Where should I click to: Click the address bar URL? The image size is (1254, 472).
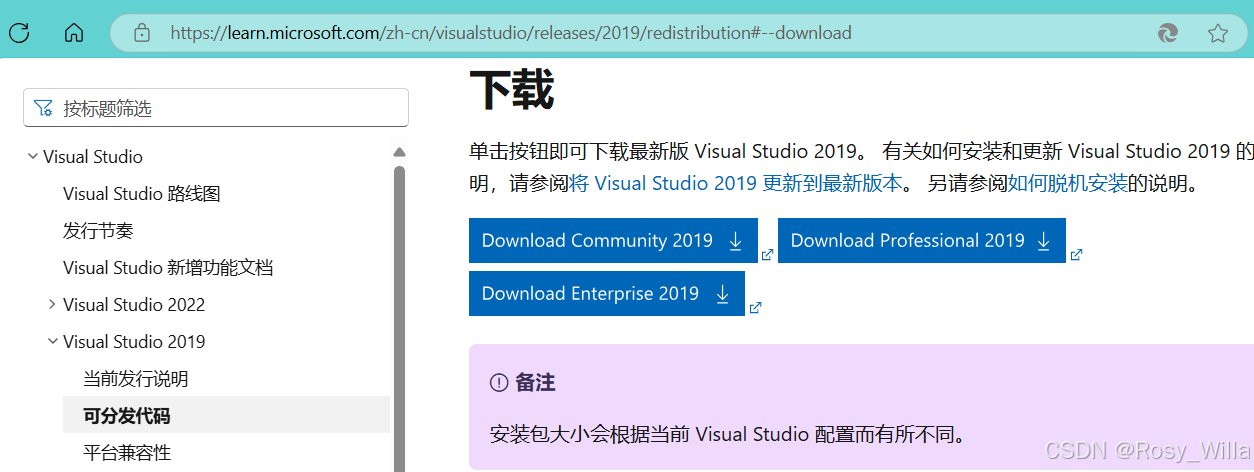click(511, 33)
